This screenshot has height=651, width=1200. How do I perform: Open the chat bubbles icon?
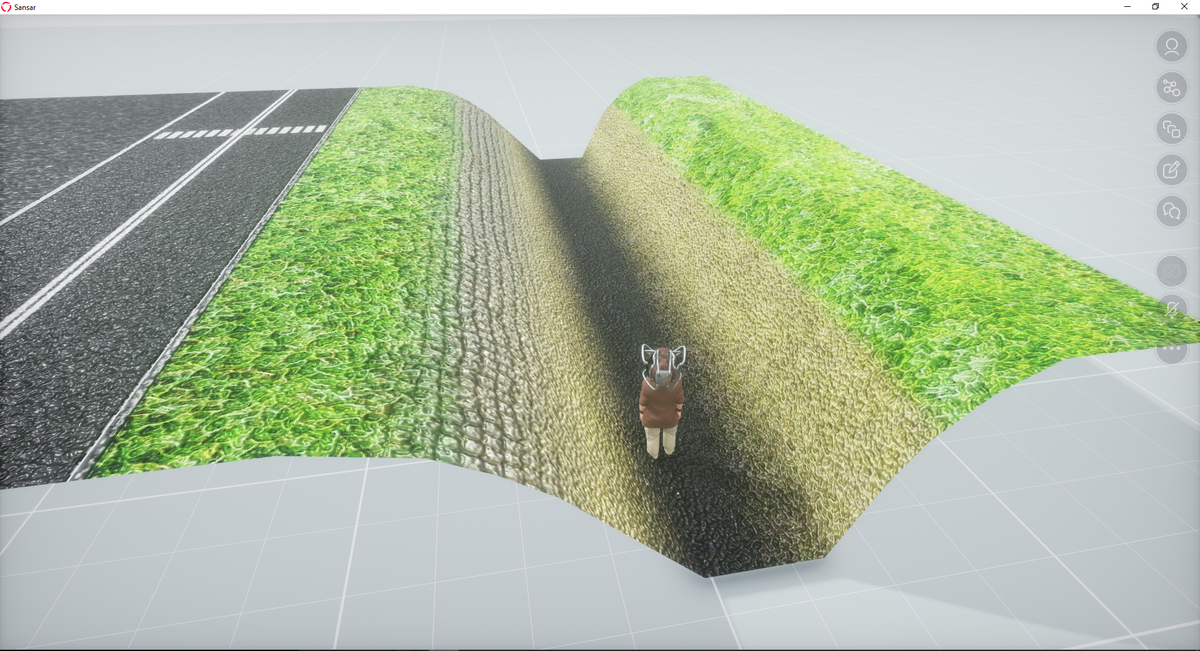pos(1171,211)
